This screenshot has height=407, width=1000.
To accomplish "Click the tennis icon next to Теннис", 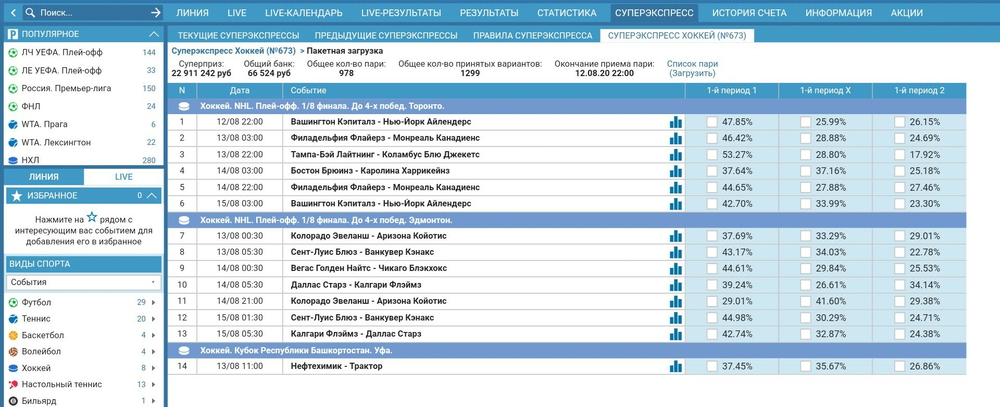I will pyautogui.click(x=13, y=319).
